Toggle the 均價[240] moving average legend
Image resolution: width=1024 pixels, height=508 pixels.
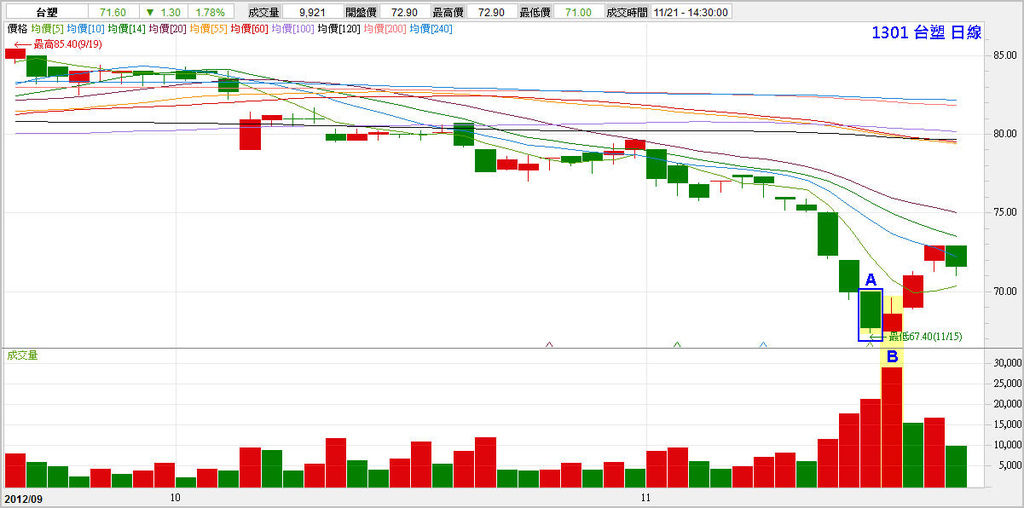tap(431, 29)
